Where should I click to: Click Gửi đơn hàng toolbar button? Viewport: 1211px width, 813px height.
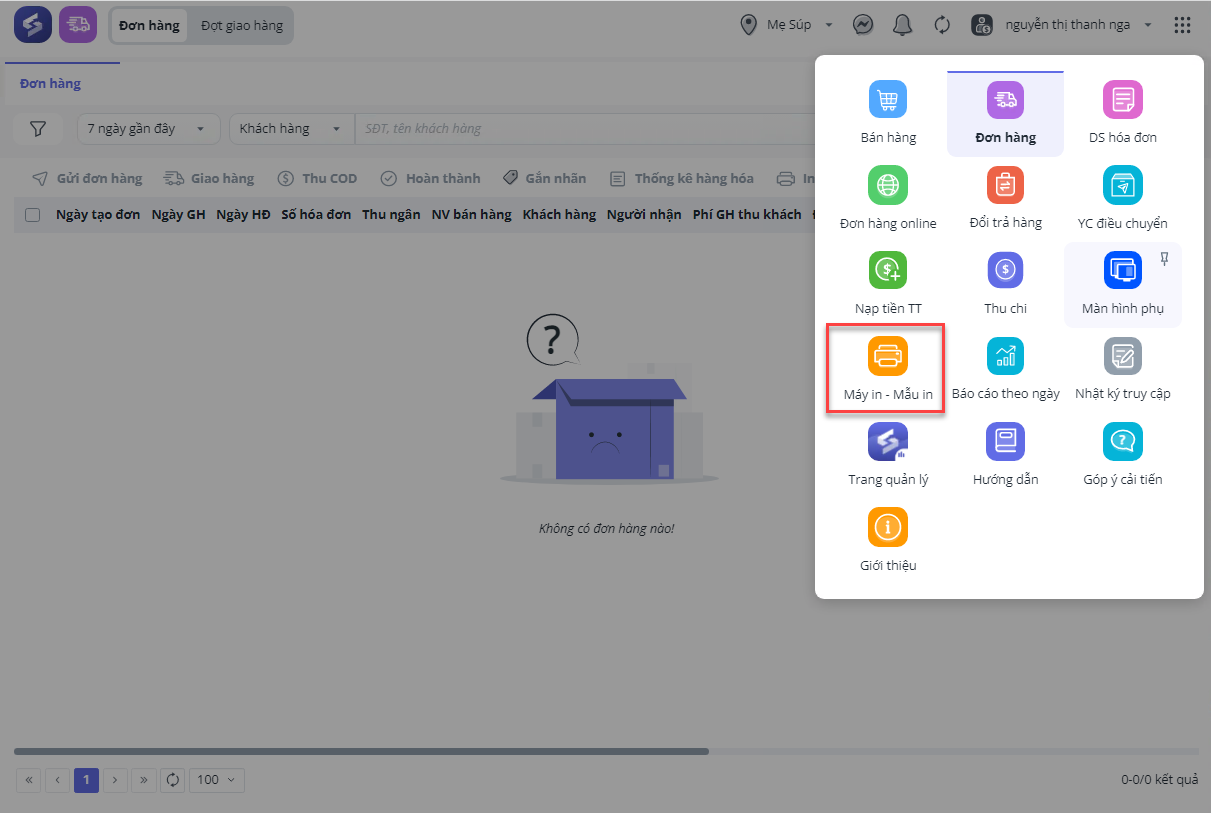click(87, 178)
